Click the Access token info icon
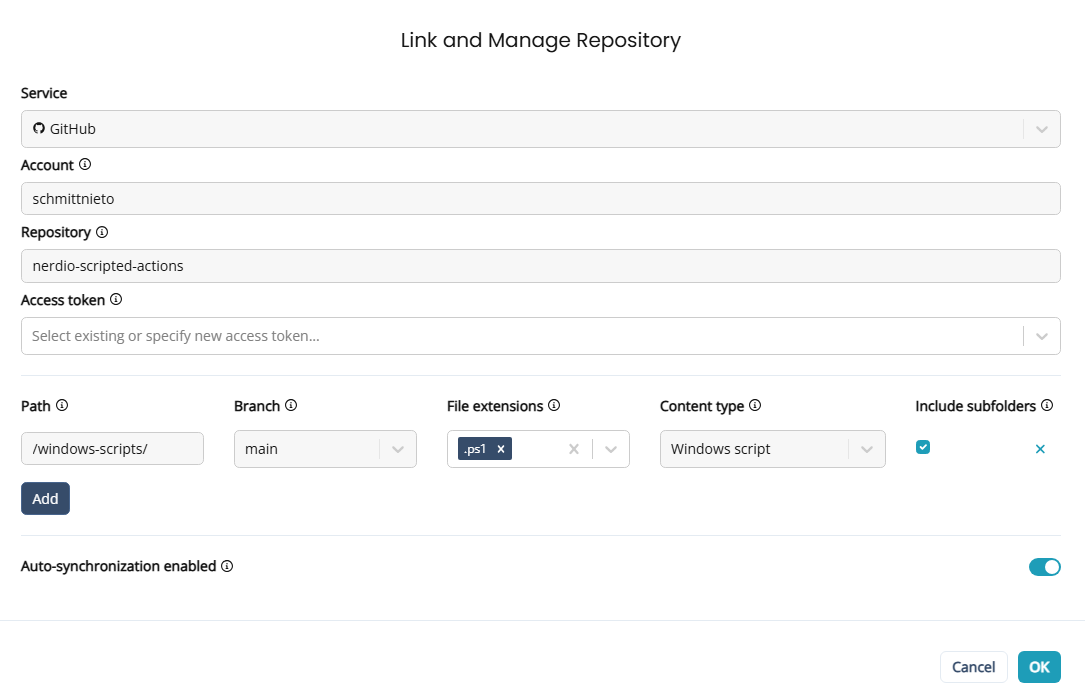The width and height of the screenshot is (1085, 700). point(116,299)
